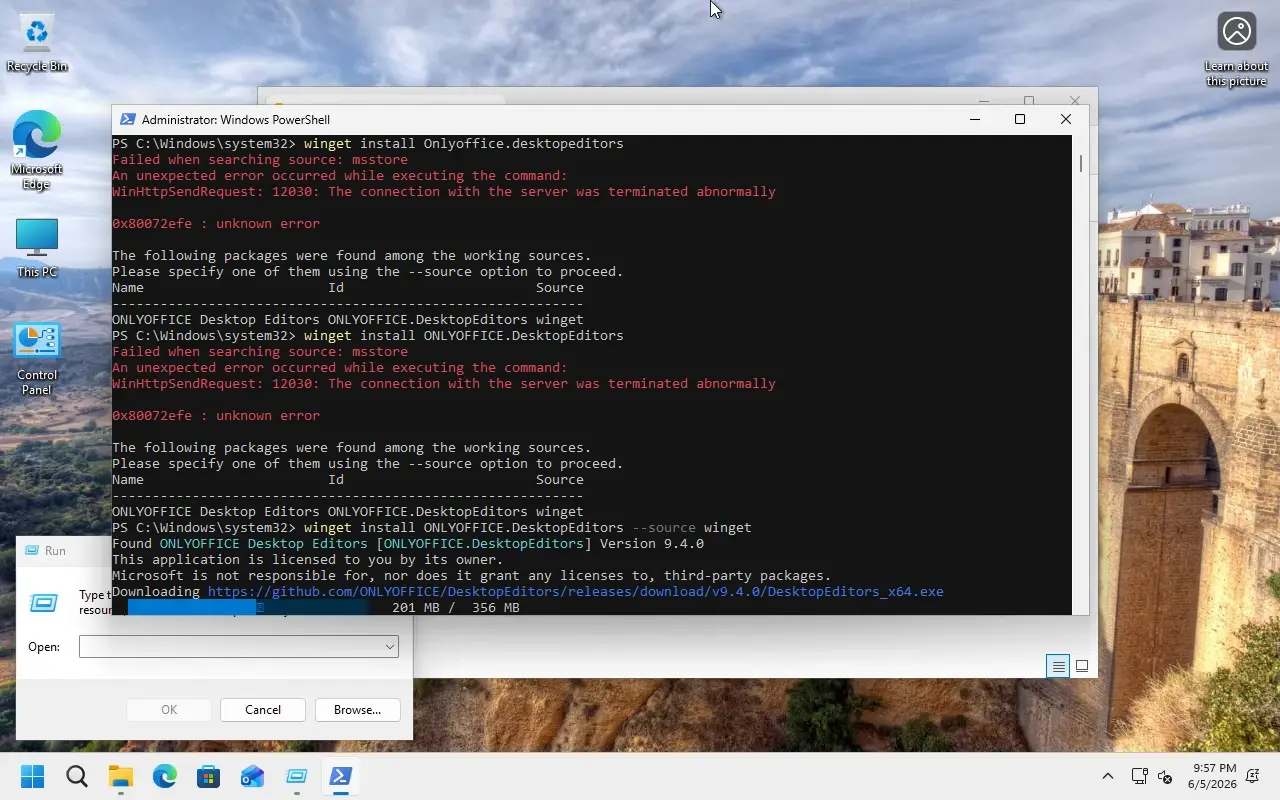Launch Microsoft Edge from the taskbar
This screenshot has width=1280, height=800.
(x=165, y=776)
